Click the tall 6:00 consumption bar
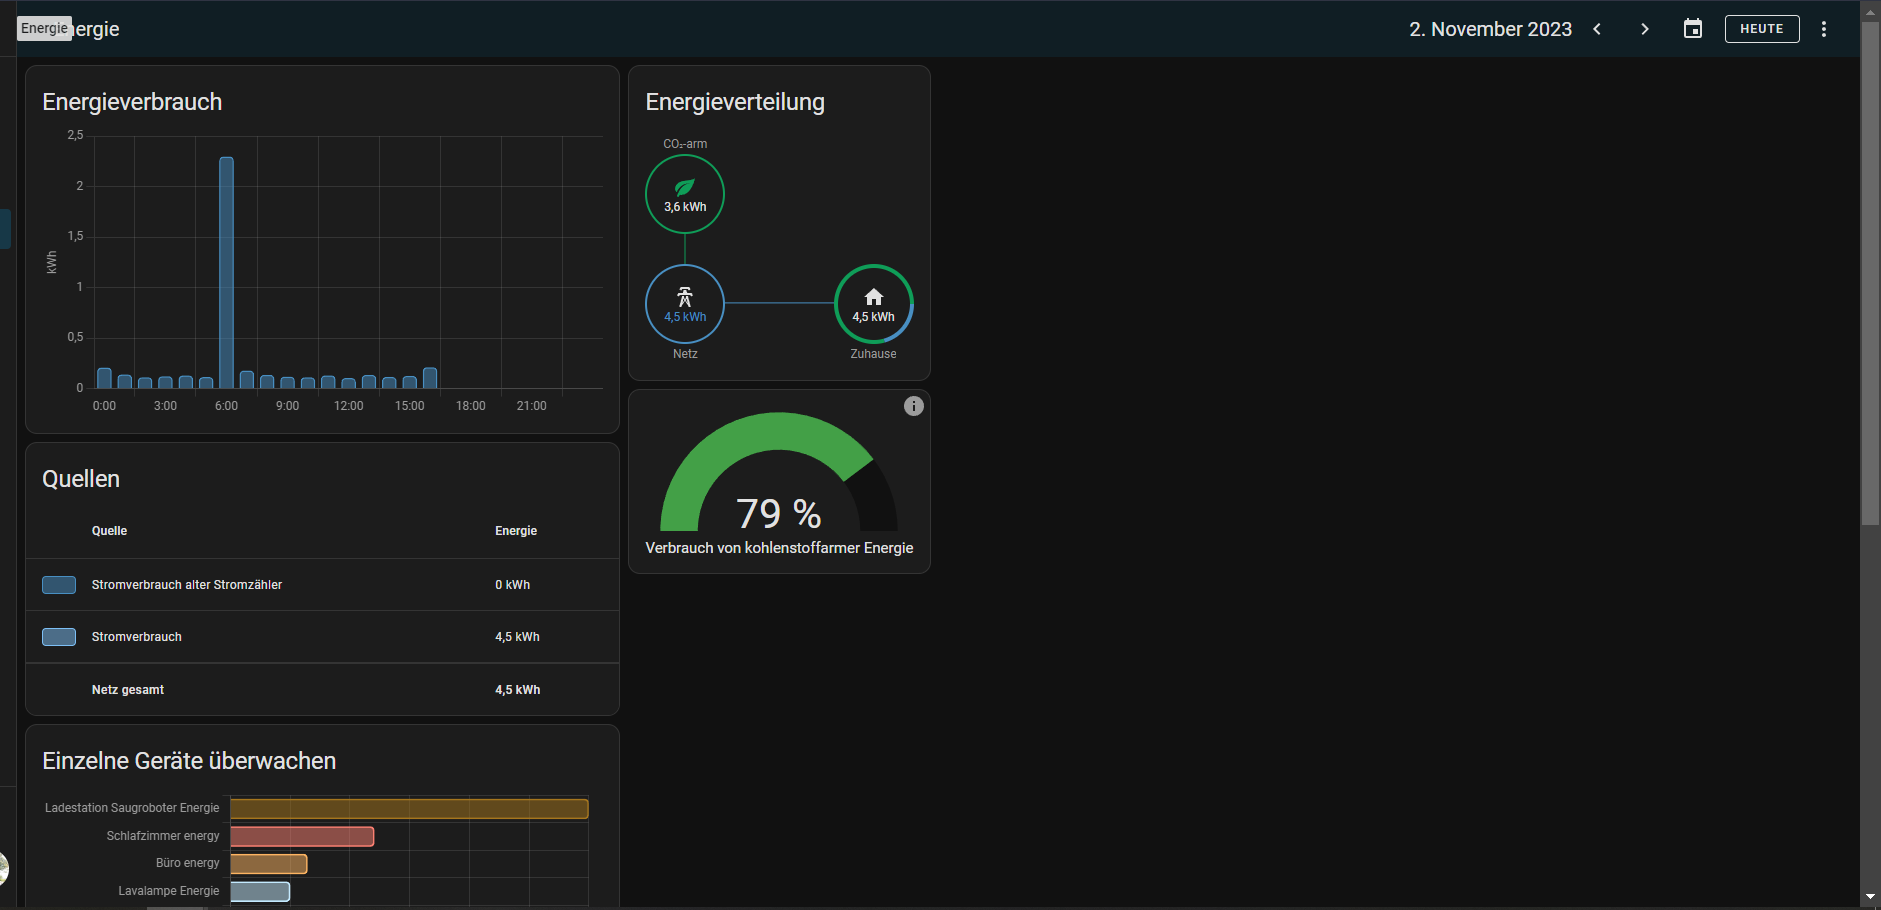This screenshot has width=1881, height=910. pyautogui.click(x=227, y=272)
